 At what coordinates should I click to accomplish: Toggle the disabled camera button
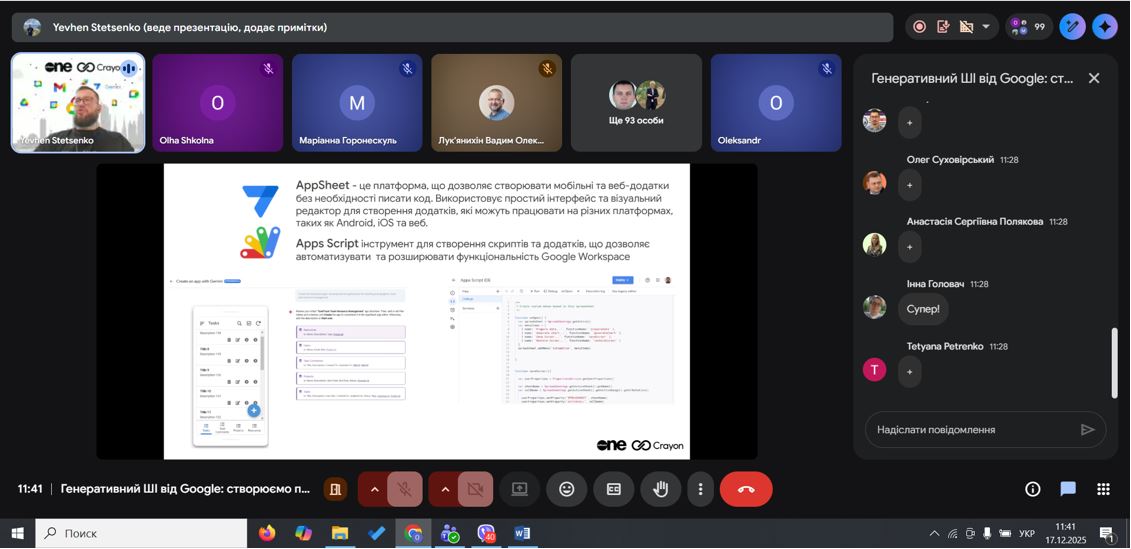(x=475, y=489)
